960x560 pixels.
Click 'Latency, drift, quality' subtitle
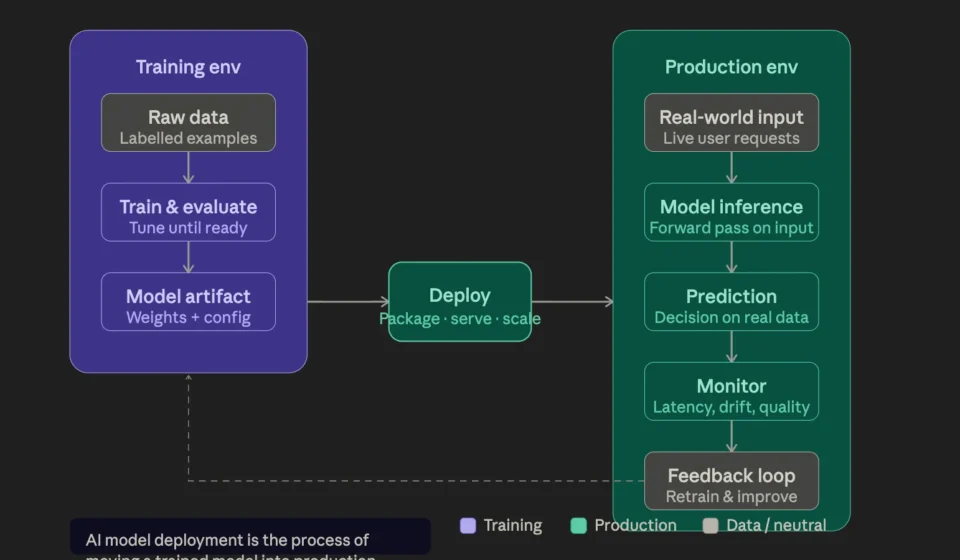tap(731, 407)
